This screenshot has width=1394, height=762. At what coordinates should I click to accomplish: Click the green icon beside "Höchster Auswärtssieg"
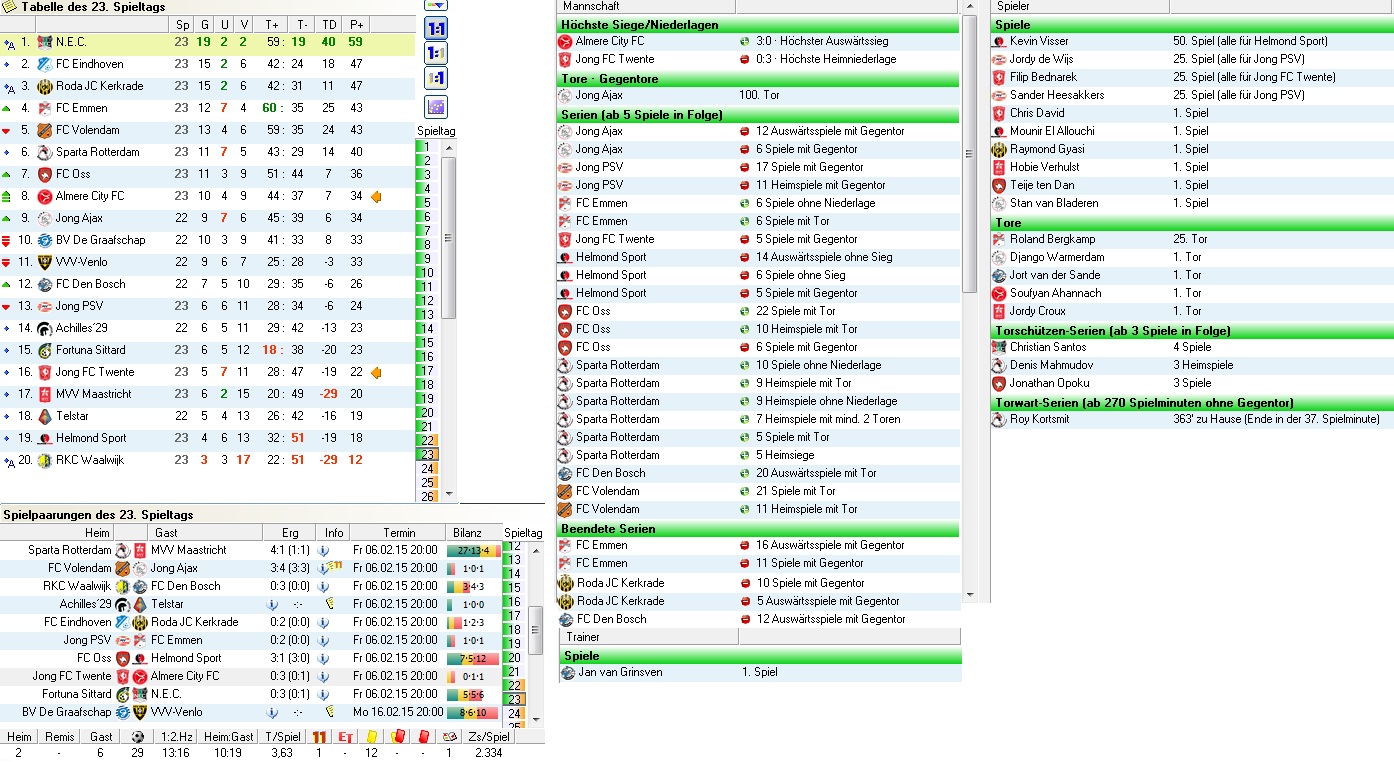[x=744, y=41]
